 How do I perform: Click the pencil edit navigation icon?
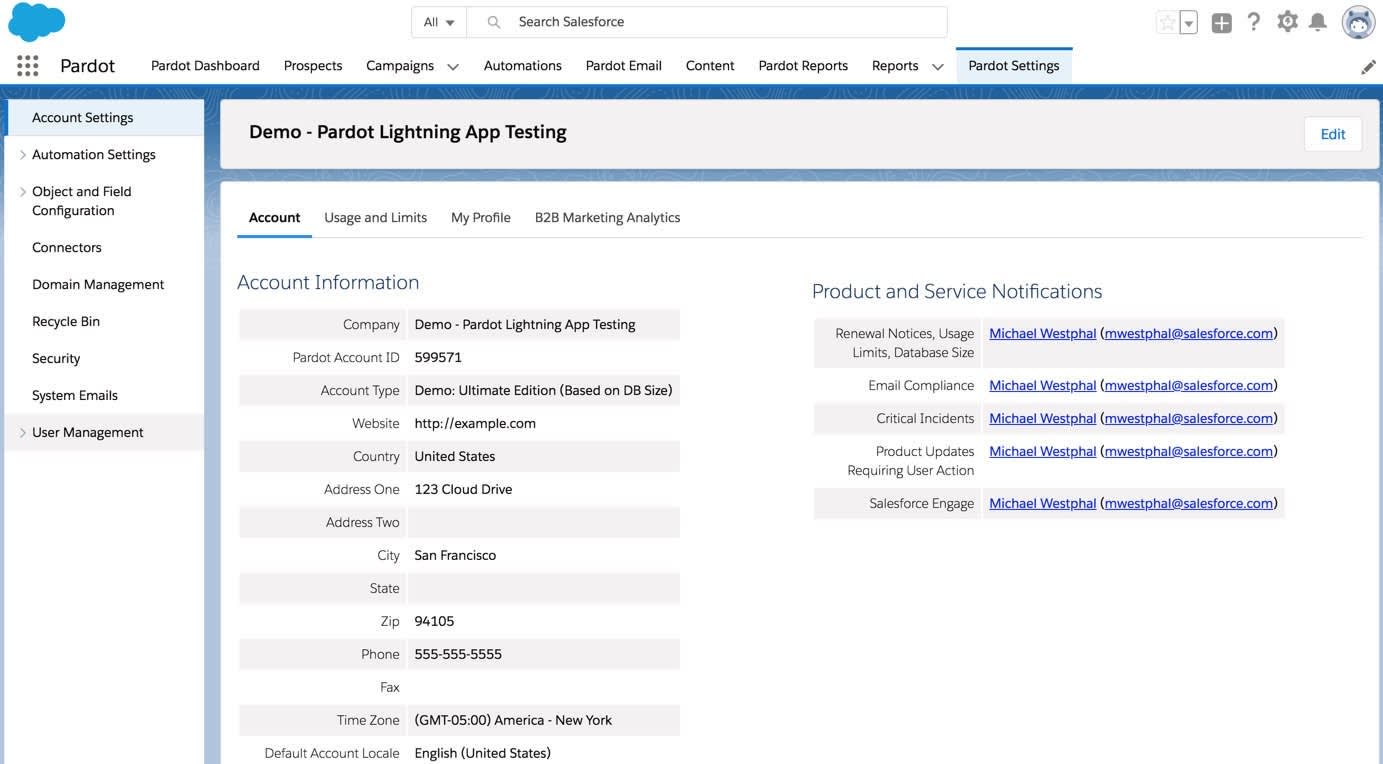pos(1368,67)
